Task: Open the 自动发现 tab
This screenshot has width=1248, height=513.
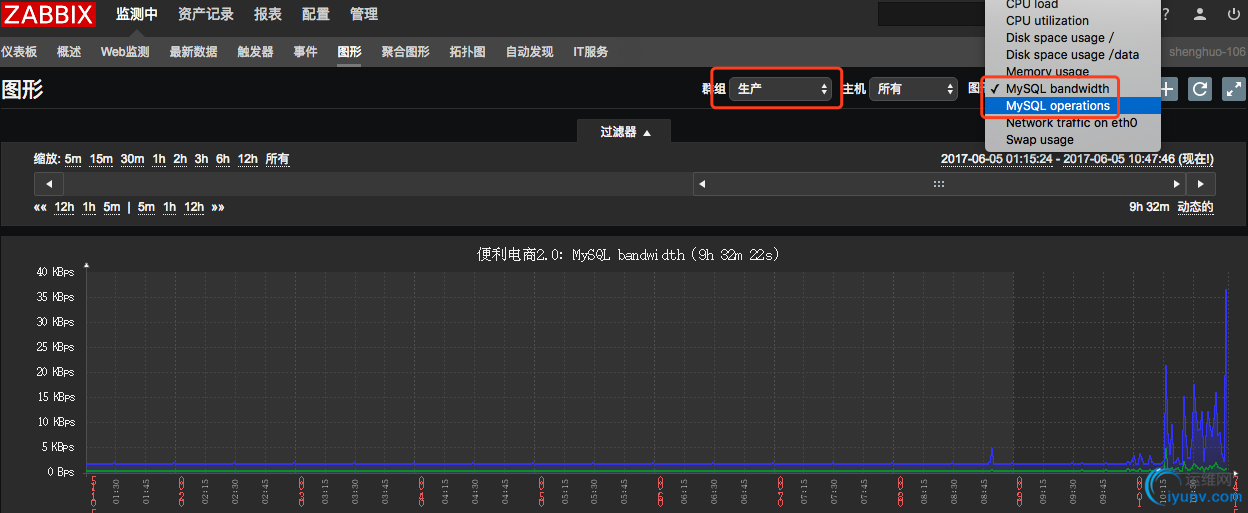Action: pyautogui.click(x=529, y=52)
